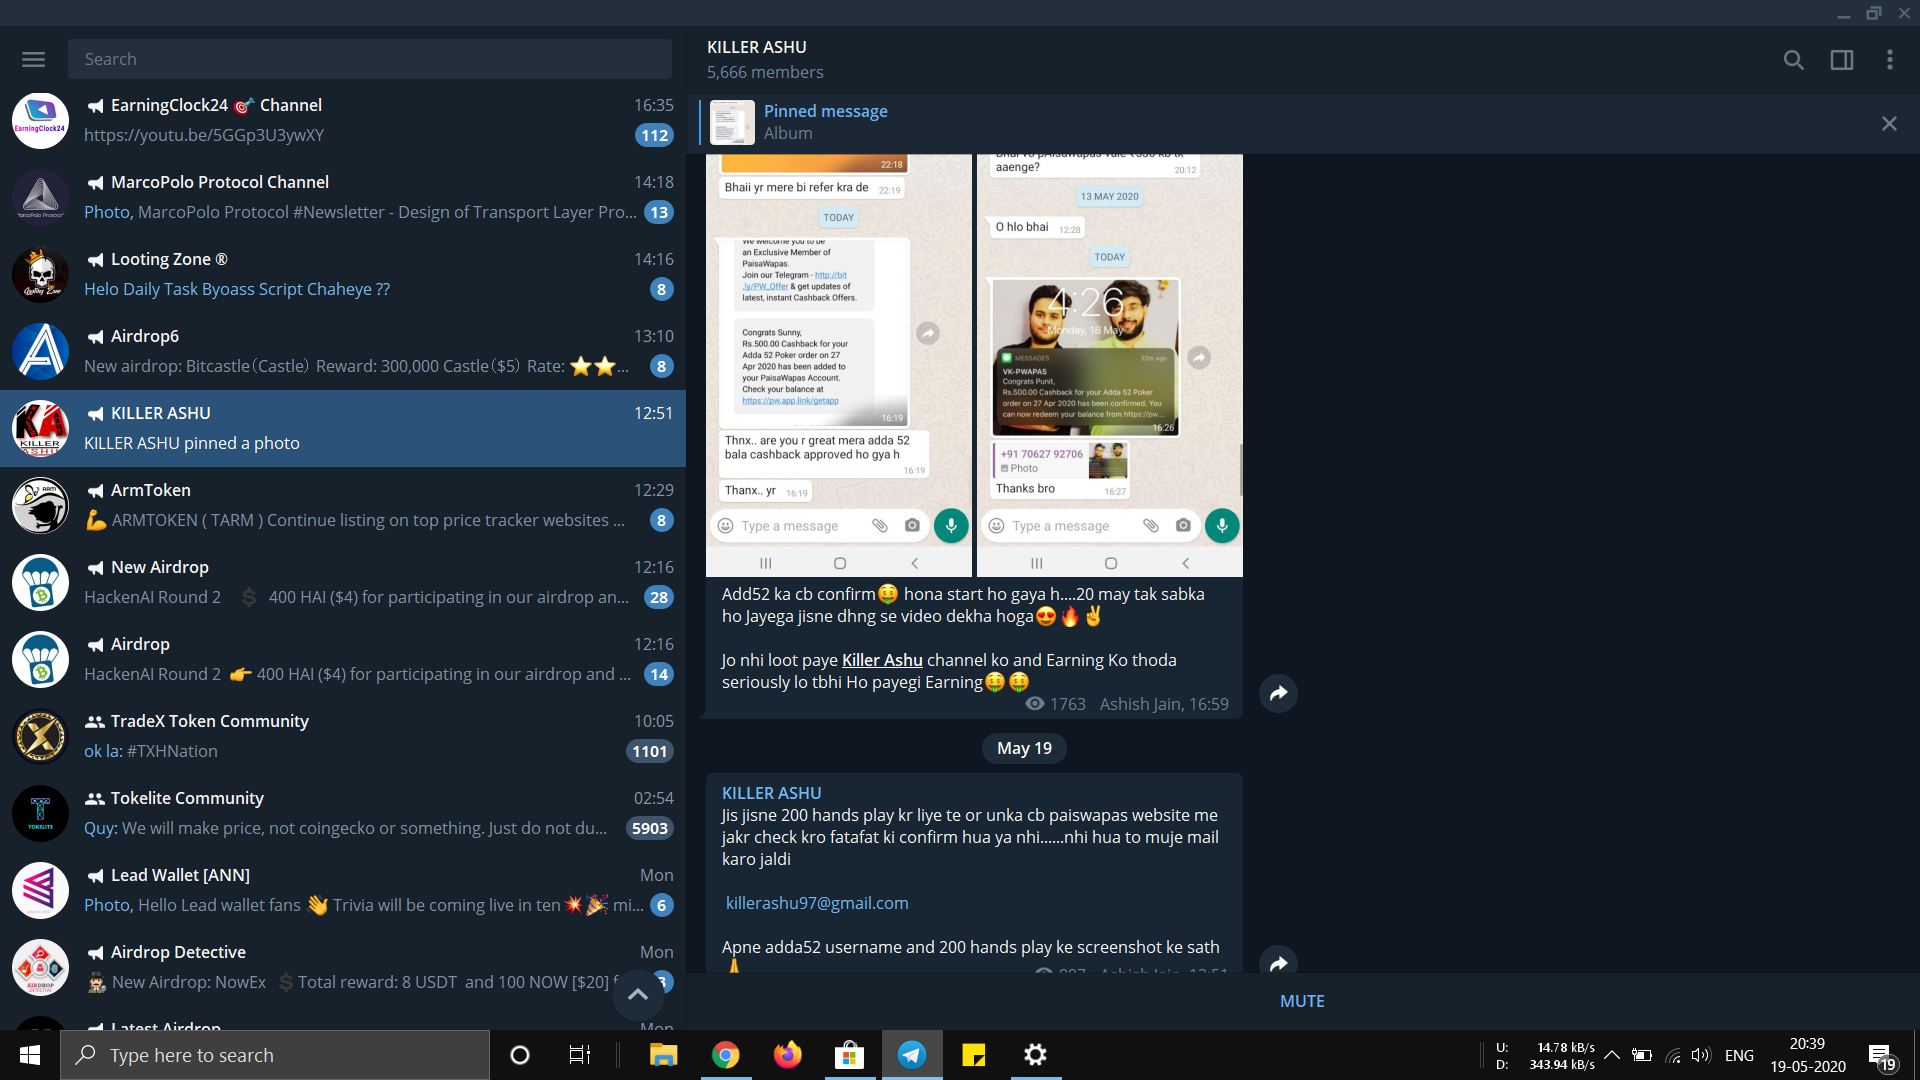This screenshot has width=1920, height=1080.
Task: Open Airdrop6 channel chat
Action: pyautogui.click(x=343, y=351)
